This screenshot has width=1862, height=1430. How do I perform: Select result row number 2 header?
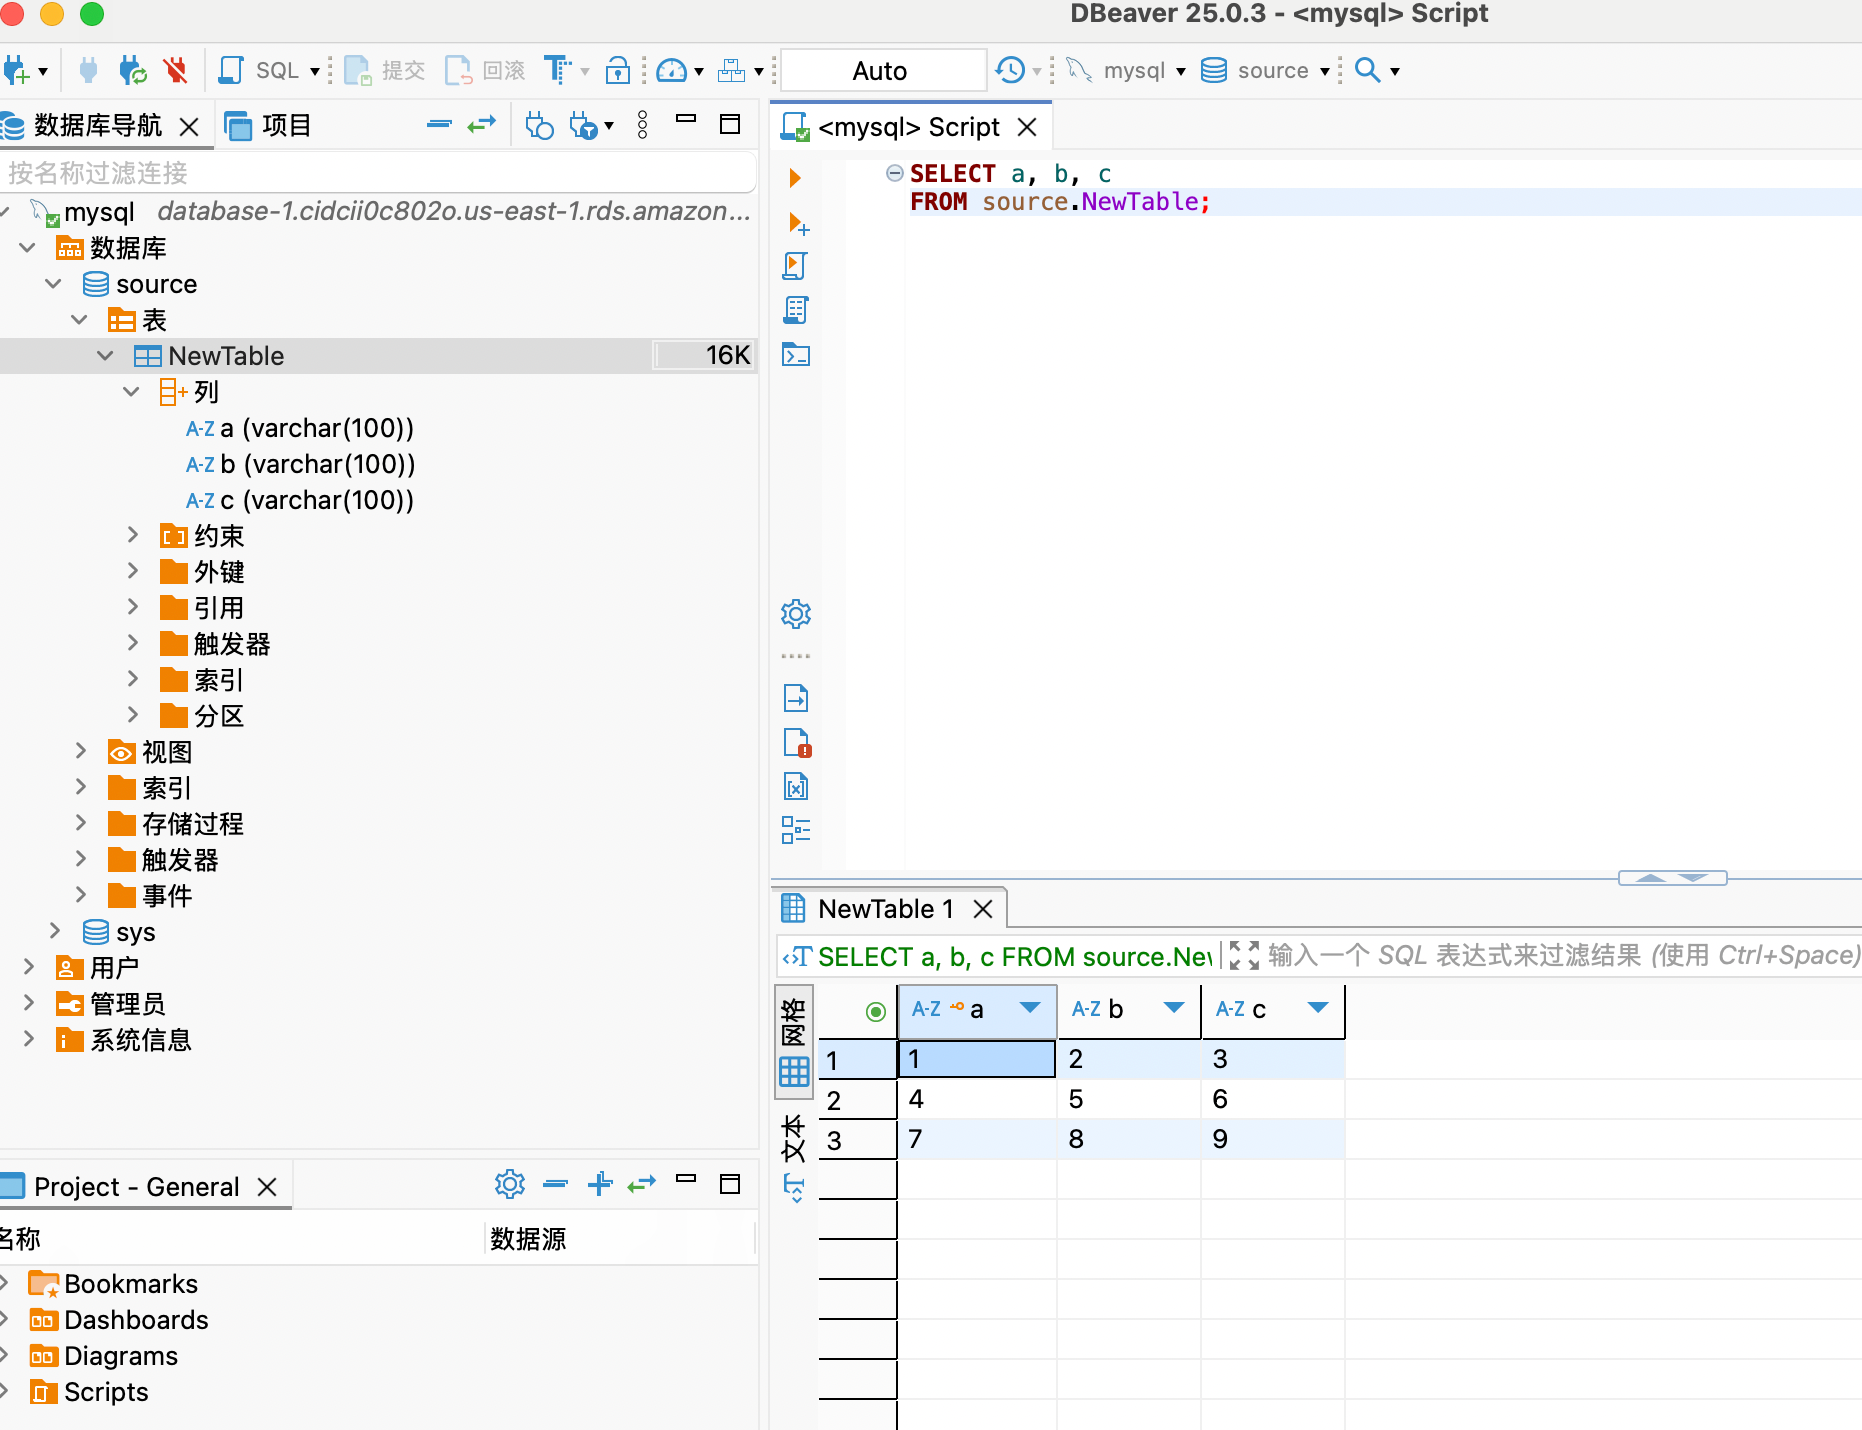[x=857, y=1100]
